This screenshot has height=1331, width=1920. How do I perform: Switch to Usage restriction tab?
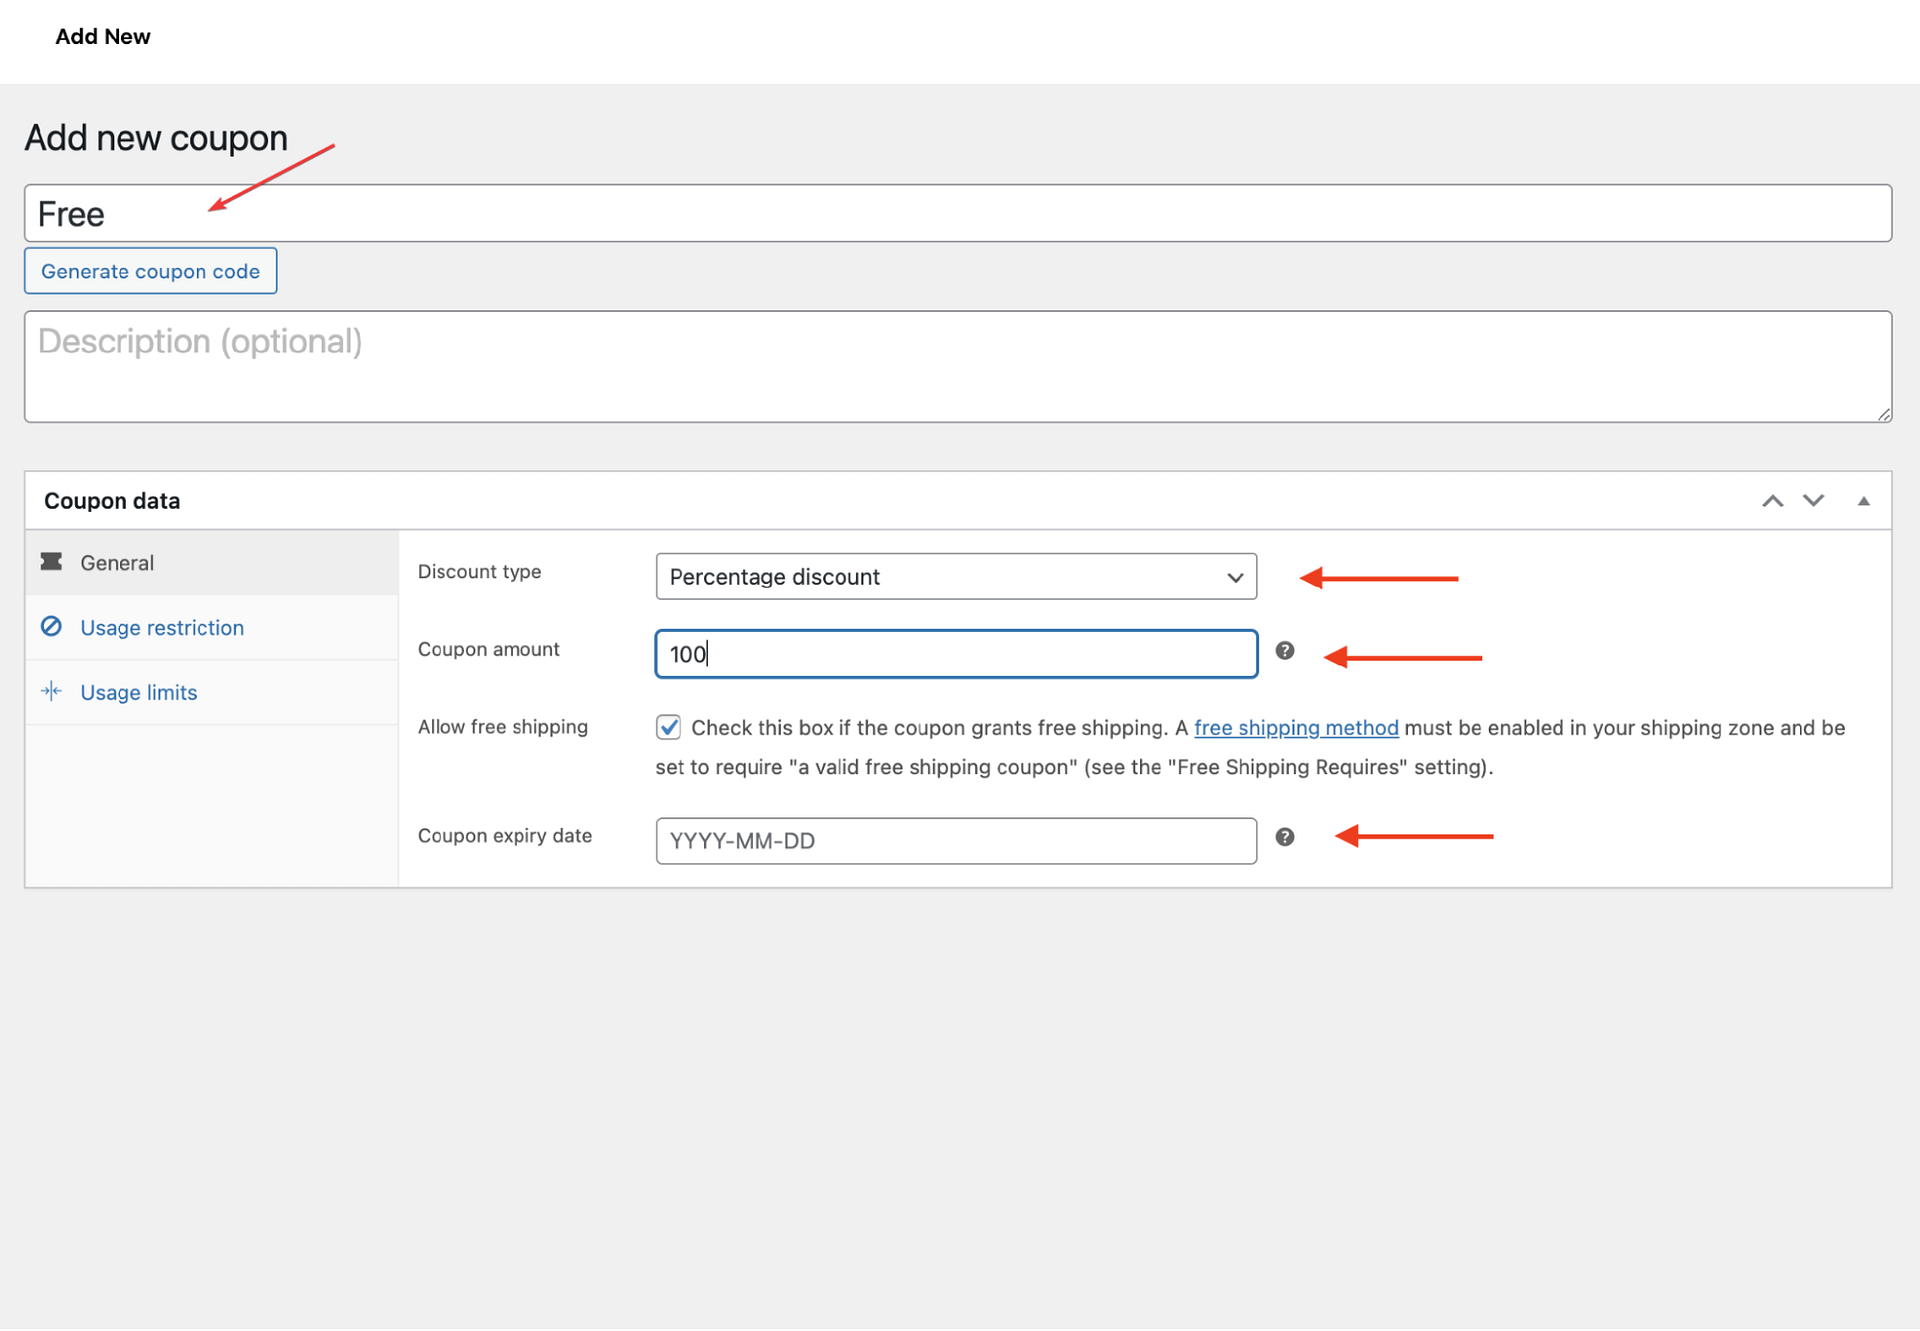pyautogui.click(x=212, y=628)
